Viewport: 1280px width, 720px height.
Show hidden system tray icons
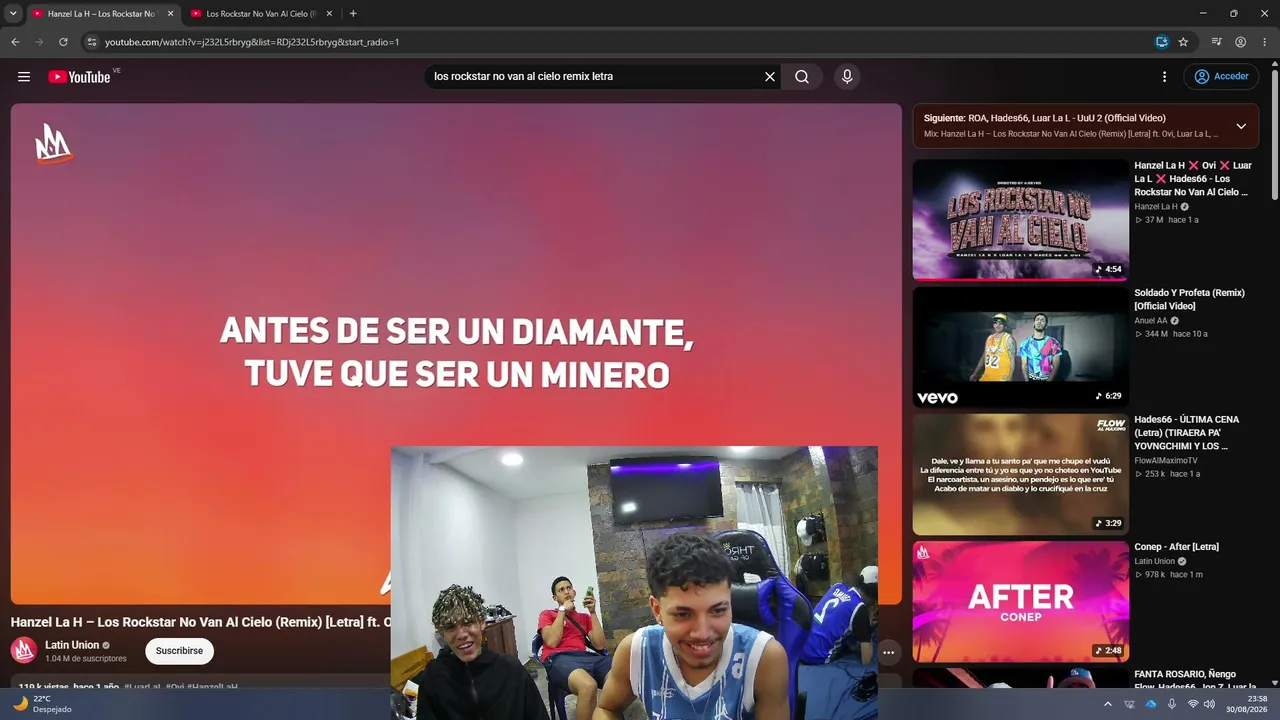point(1107,704)
